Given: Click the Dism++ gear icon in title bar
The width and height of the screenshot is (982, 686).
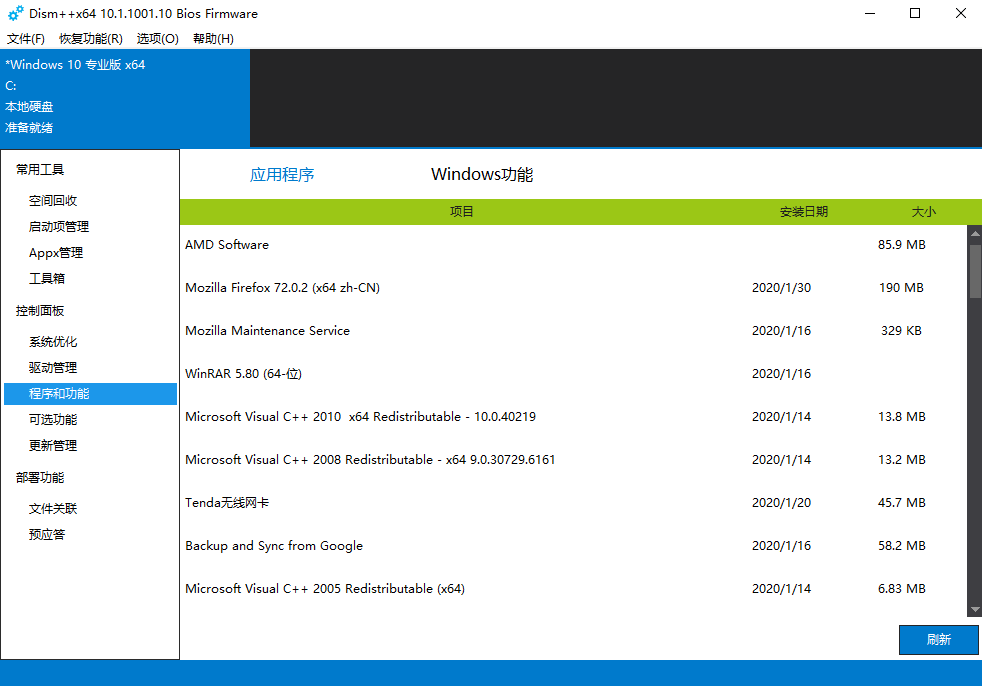Looking at the screenshot, I should (x=15, y=13).
